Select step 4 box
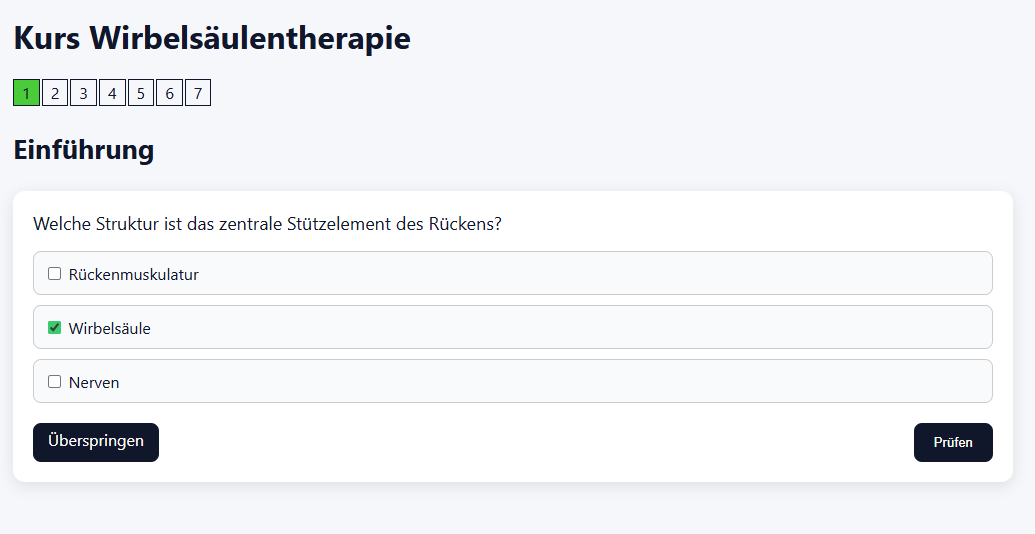This screenshot has height=534, width=1035. [x=112, y=93]
